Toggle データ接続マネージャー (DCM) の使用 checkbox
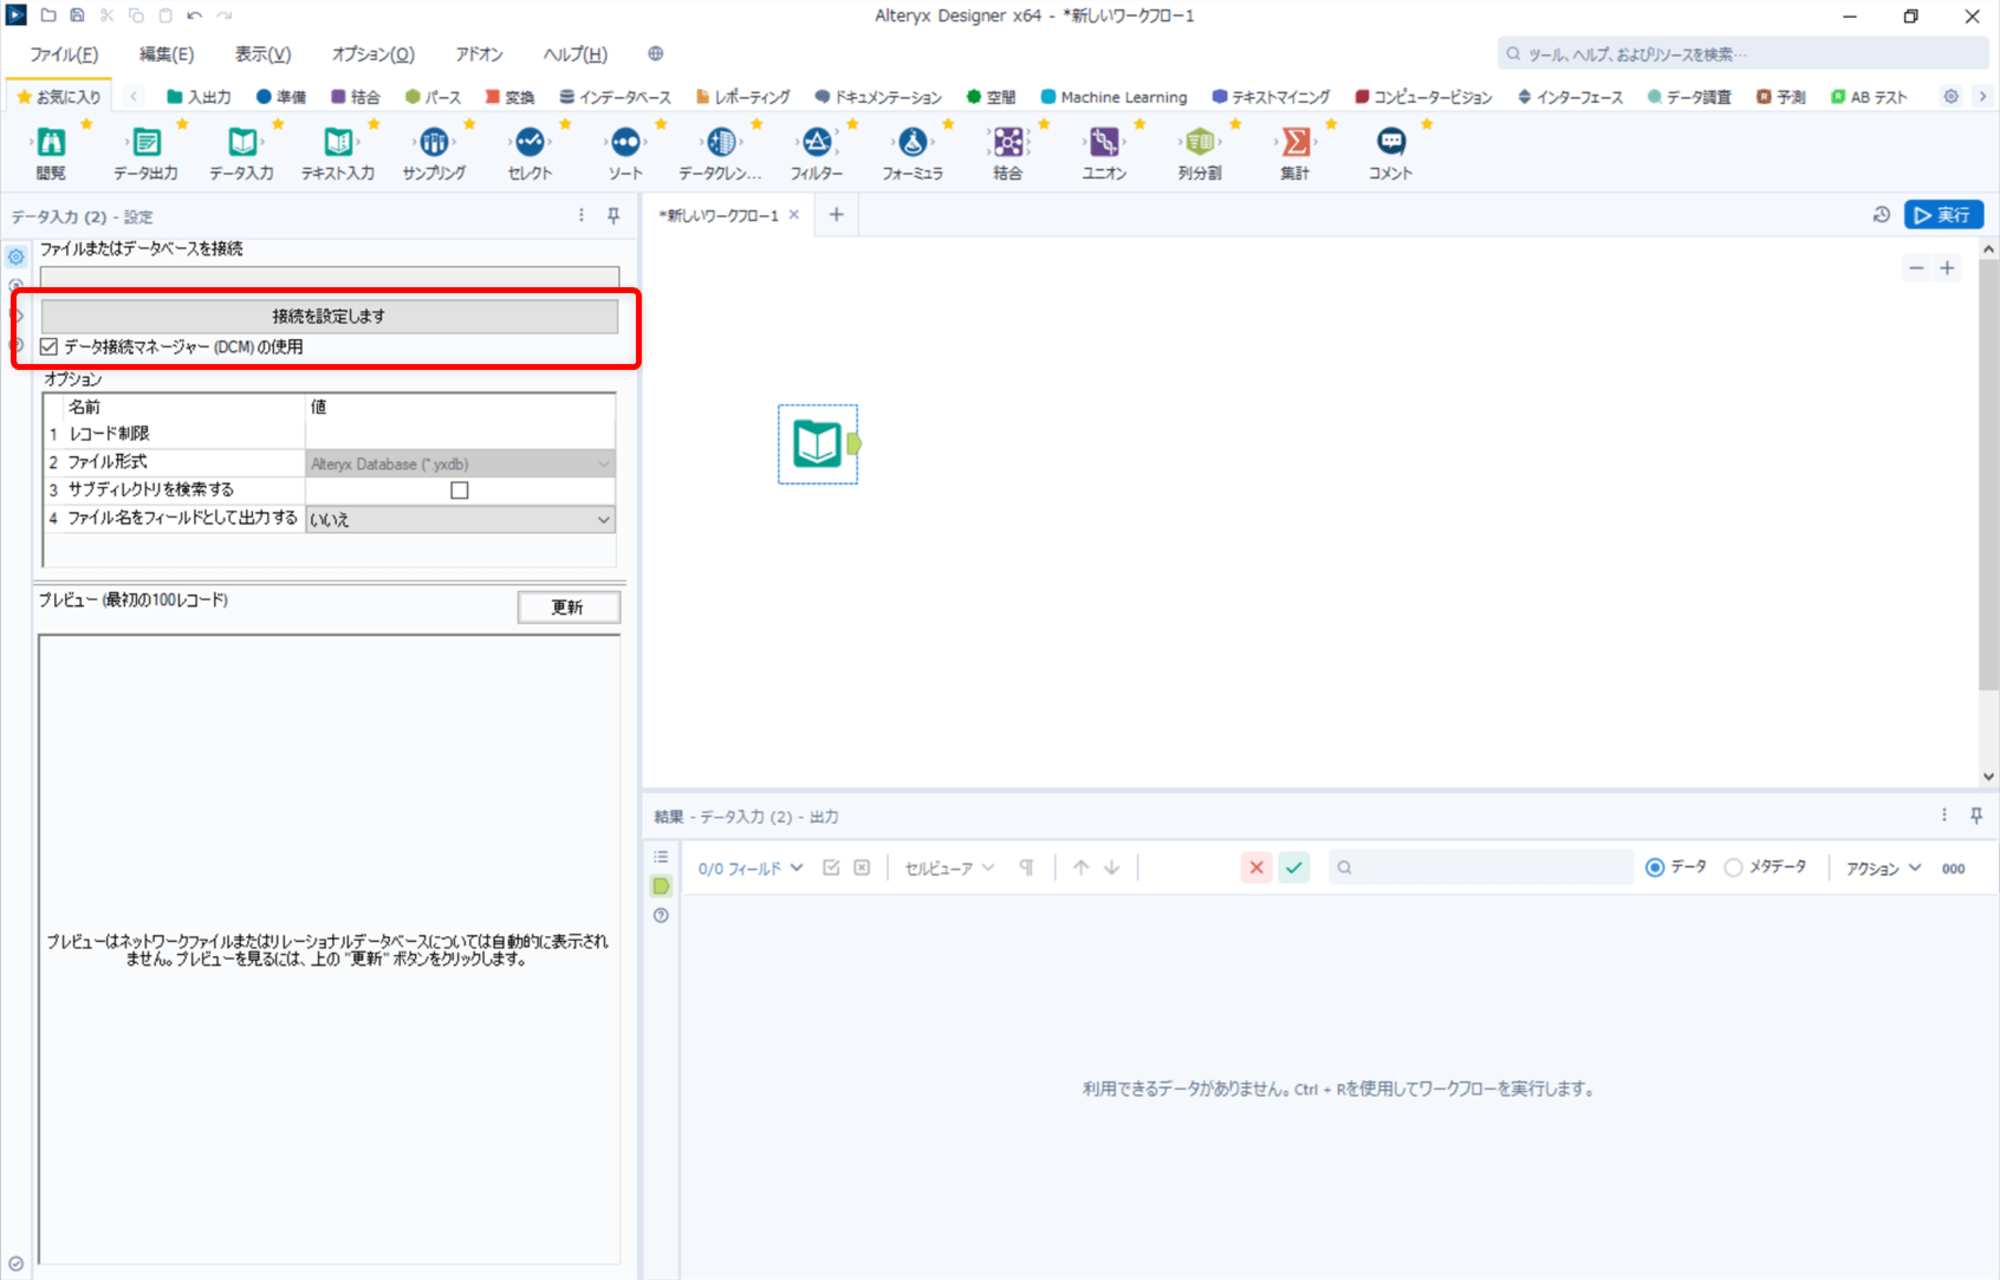This screenshot has height=1280, width=2000. (x=49, y=347)
